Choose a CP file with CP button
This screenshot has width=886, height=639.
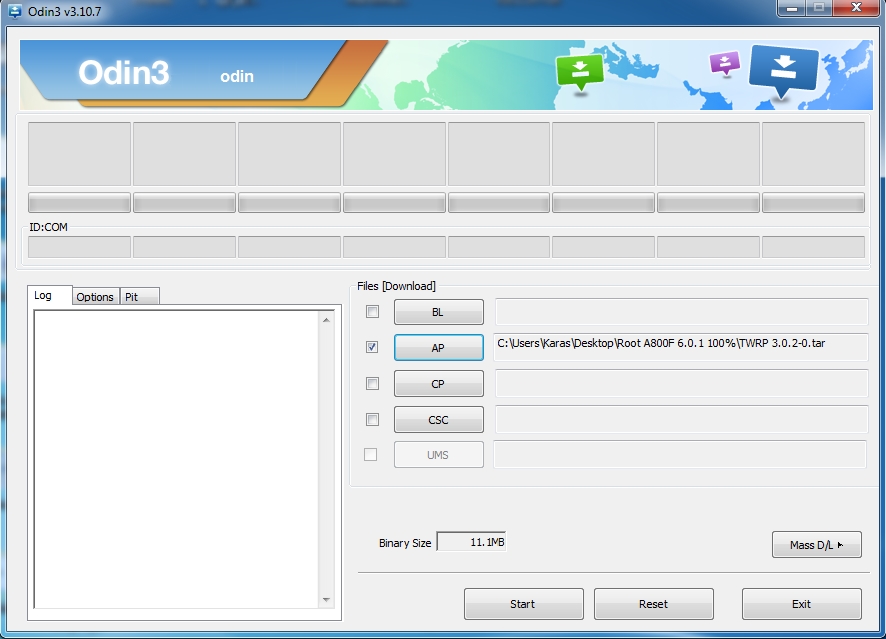point(438,384)
